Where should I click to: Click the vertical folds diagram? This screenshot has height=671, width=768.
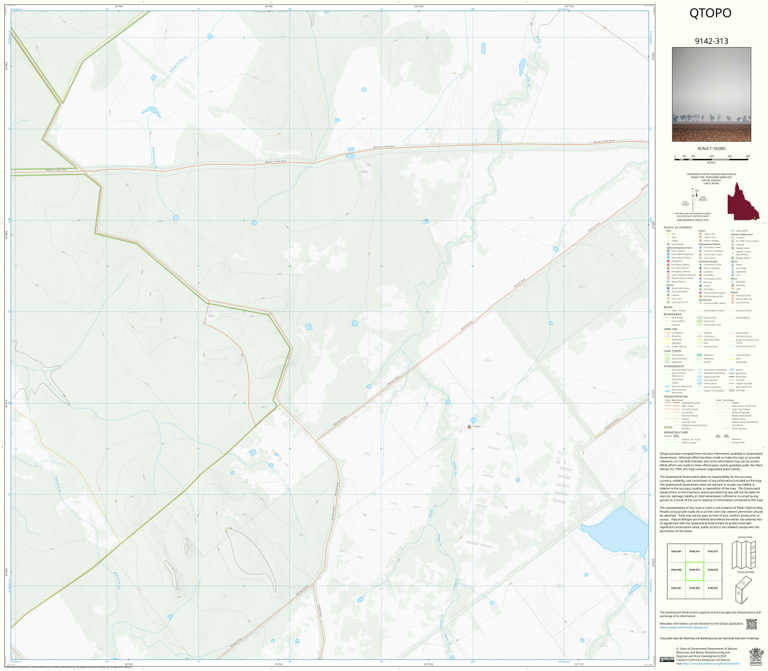tap(744, 554)
